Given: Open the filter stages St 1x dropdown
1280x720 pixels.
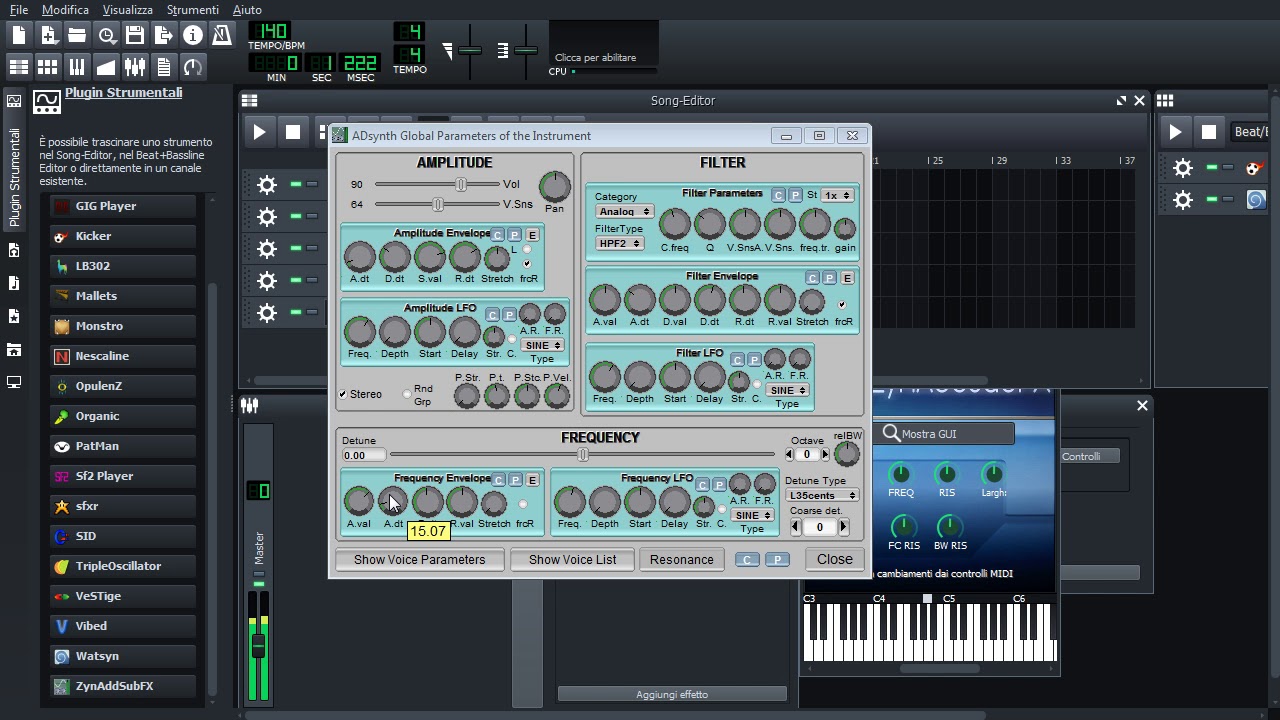Looking at the screenshot, I should point(837,196).
